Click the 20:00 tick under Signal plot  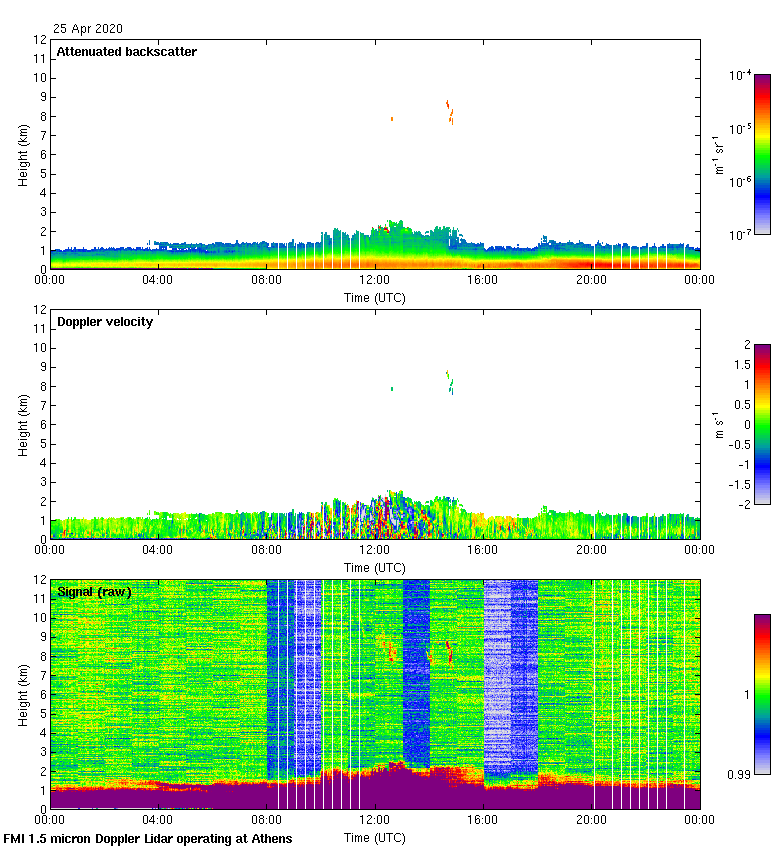[591, 821]
